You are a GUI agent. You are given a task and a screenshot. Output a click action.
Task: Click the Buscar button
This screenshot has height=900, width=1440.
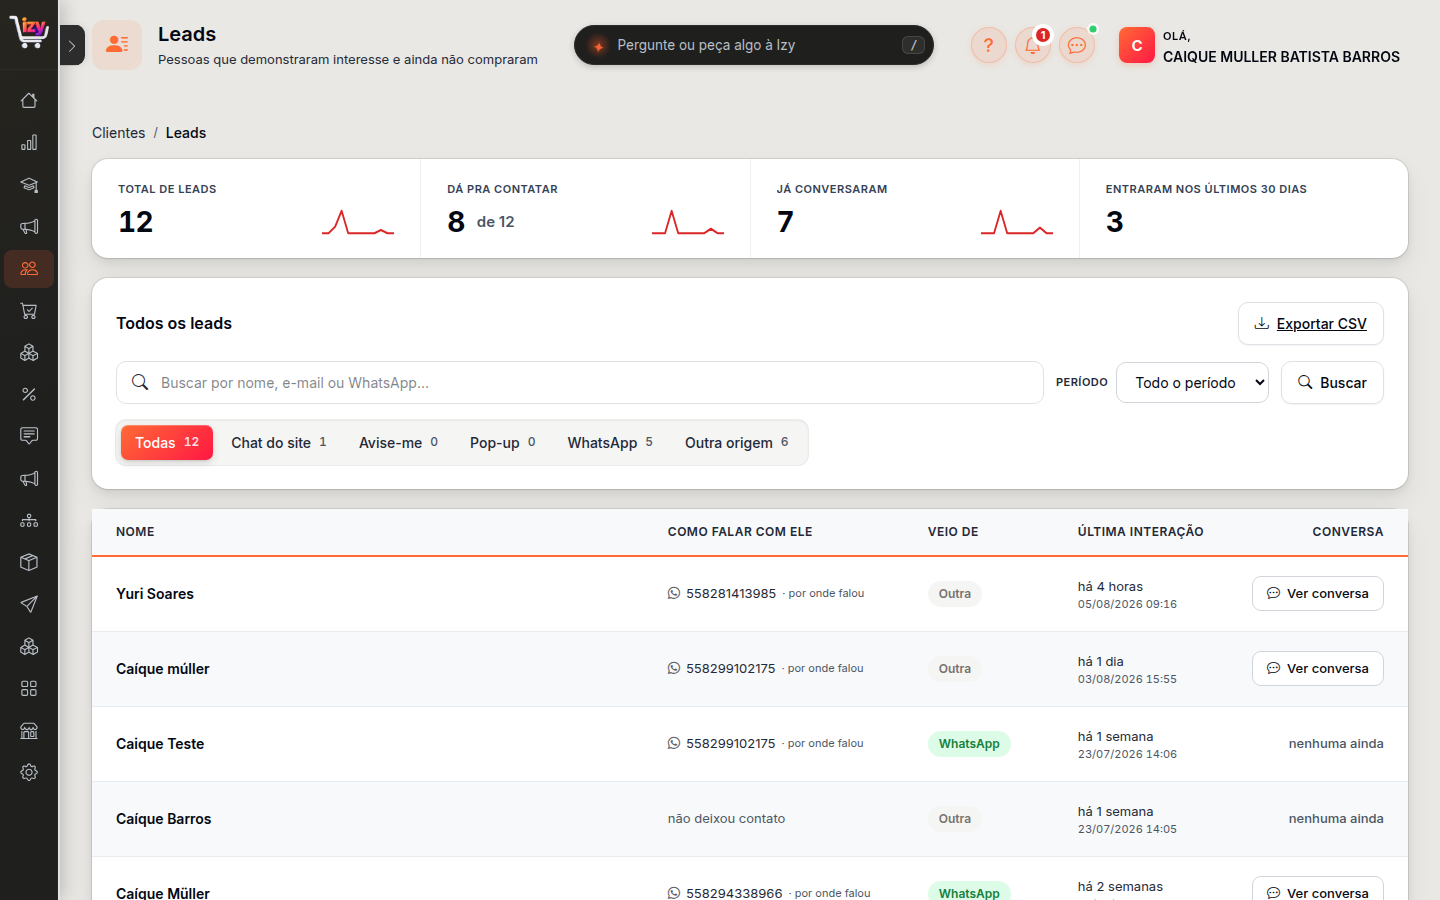pos(1332,382)
